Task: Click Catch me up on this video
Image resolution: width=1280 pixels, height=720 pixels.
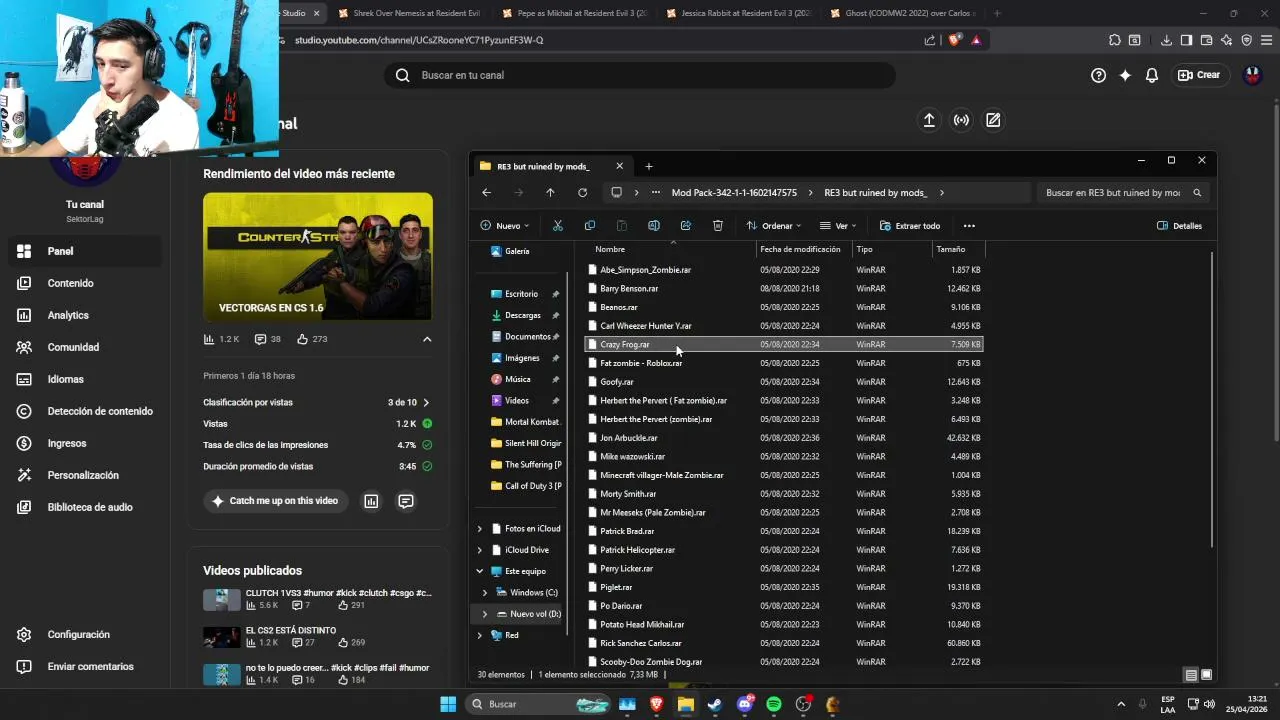Action: click(275, 501)
